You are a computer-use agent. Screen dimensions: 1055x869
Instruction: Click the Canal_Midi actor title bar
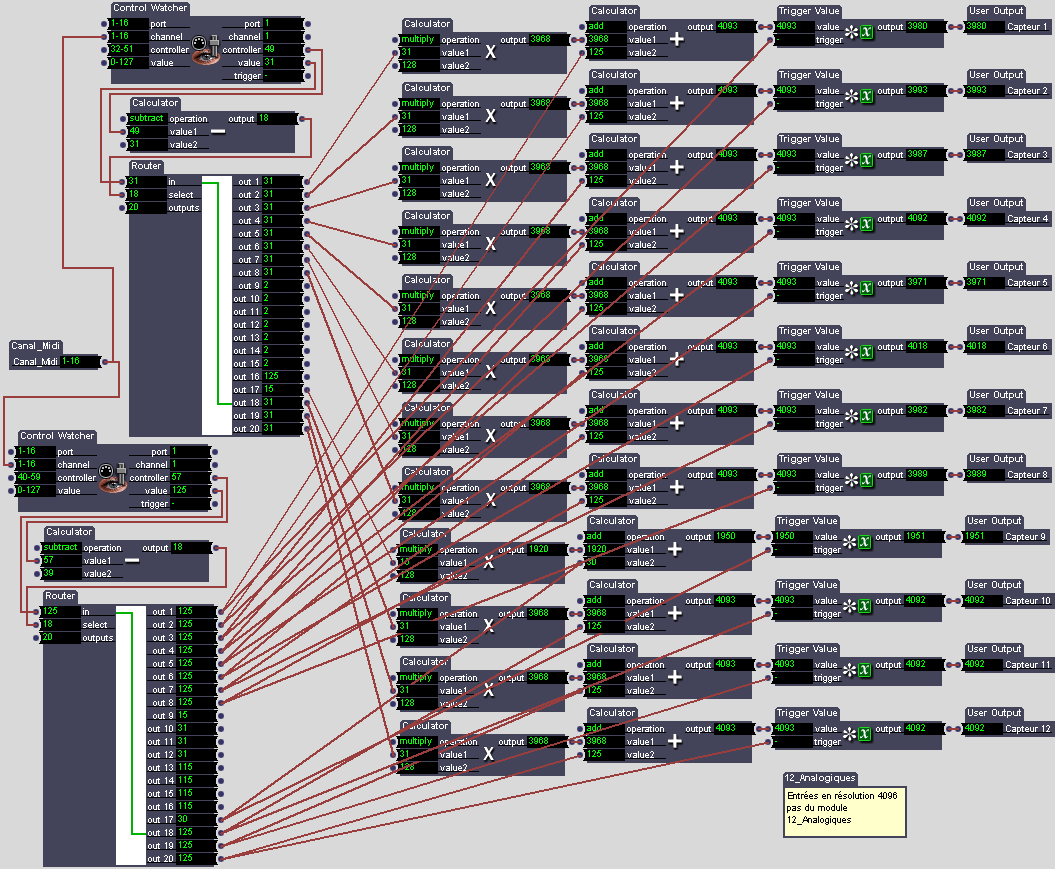tap(37, 346)
